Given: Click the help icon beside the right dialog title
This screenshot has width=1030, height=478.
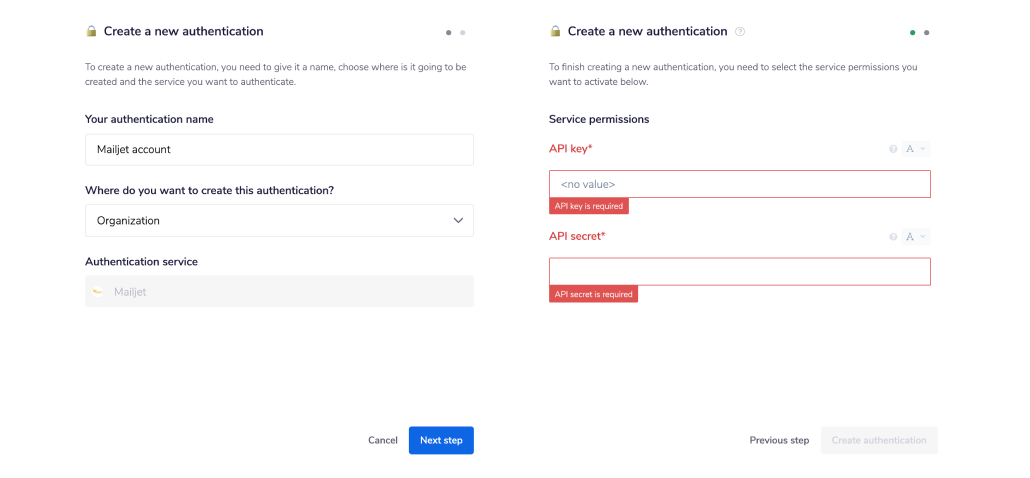Looking at the screenshot, I should pos(740,32).
